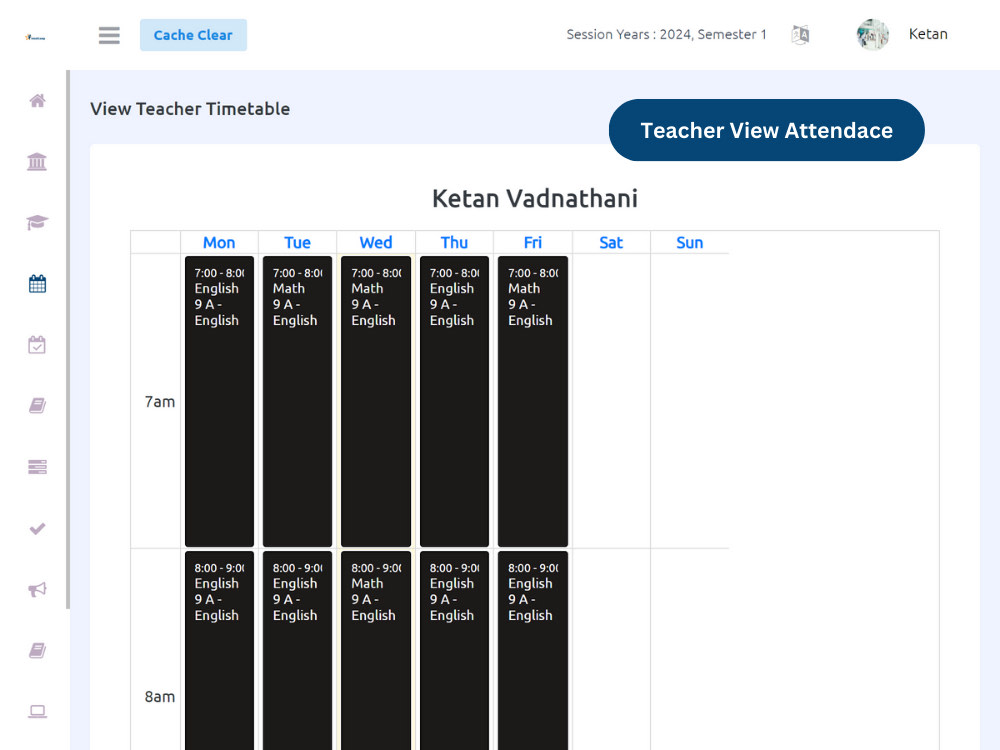Open Ketan's profile avatar
Image resolution: width=1000 pixels, height=750 pixels.
[872, 34]
